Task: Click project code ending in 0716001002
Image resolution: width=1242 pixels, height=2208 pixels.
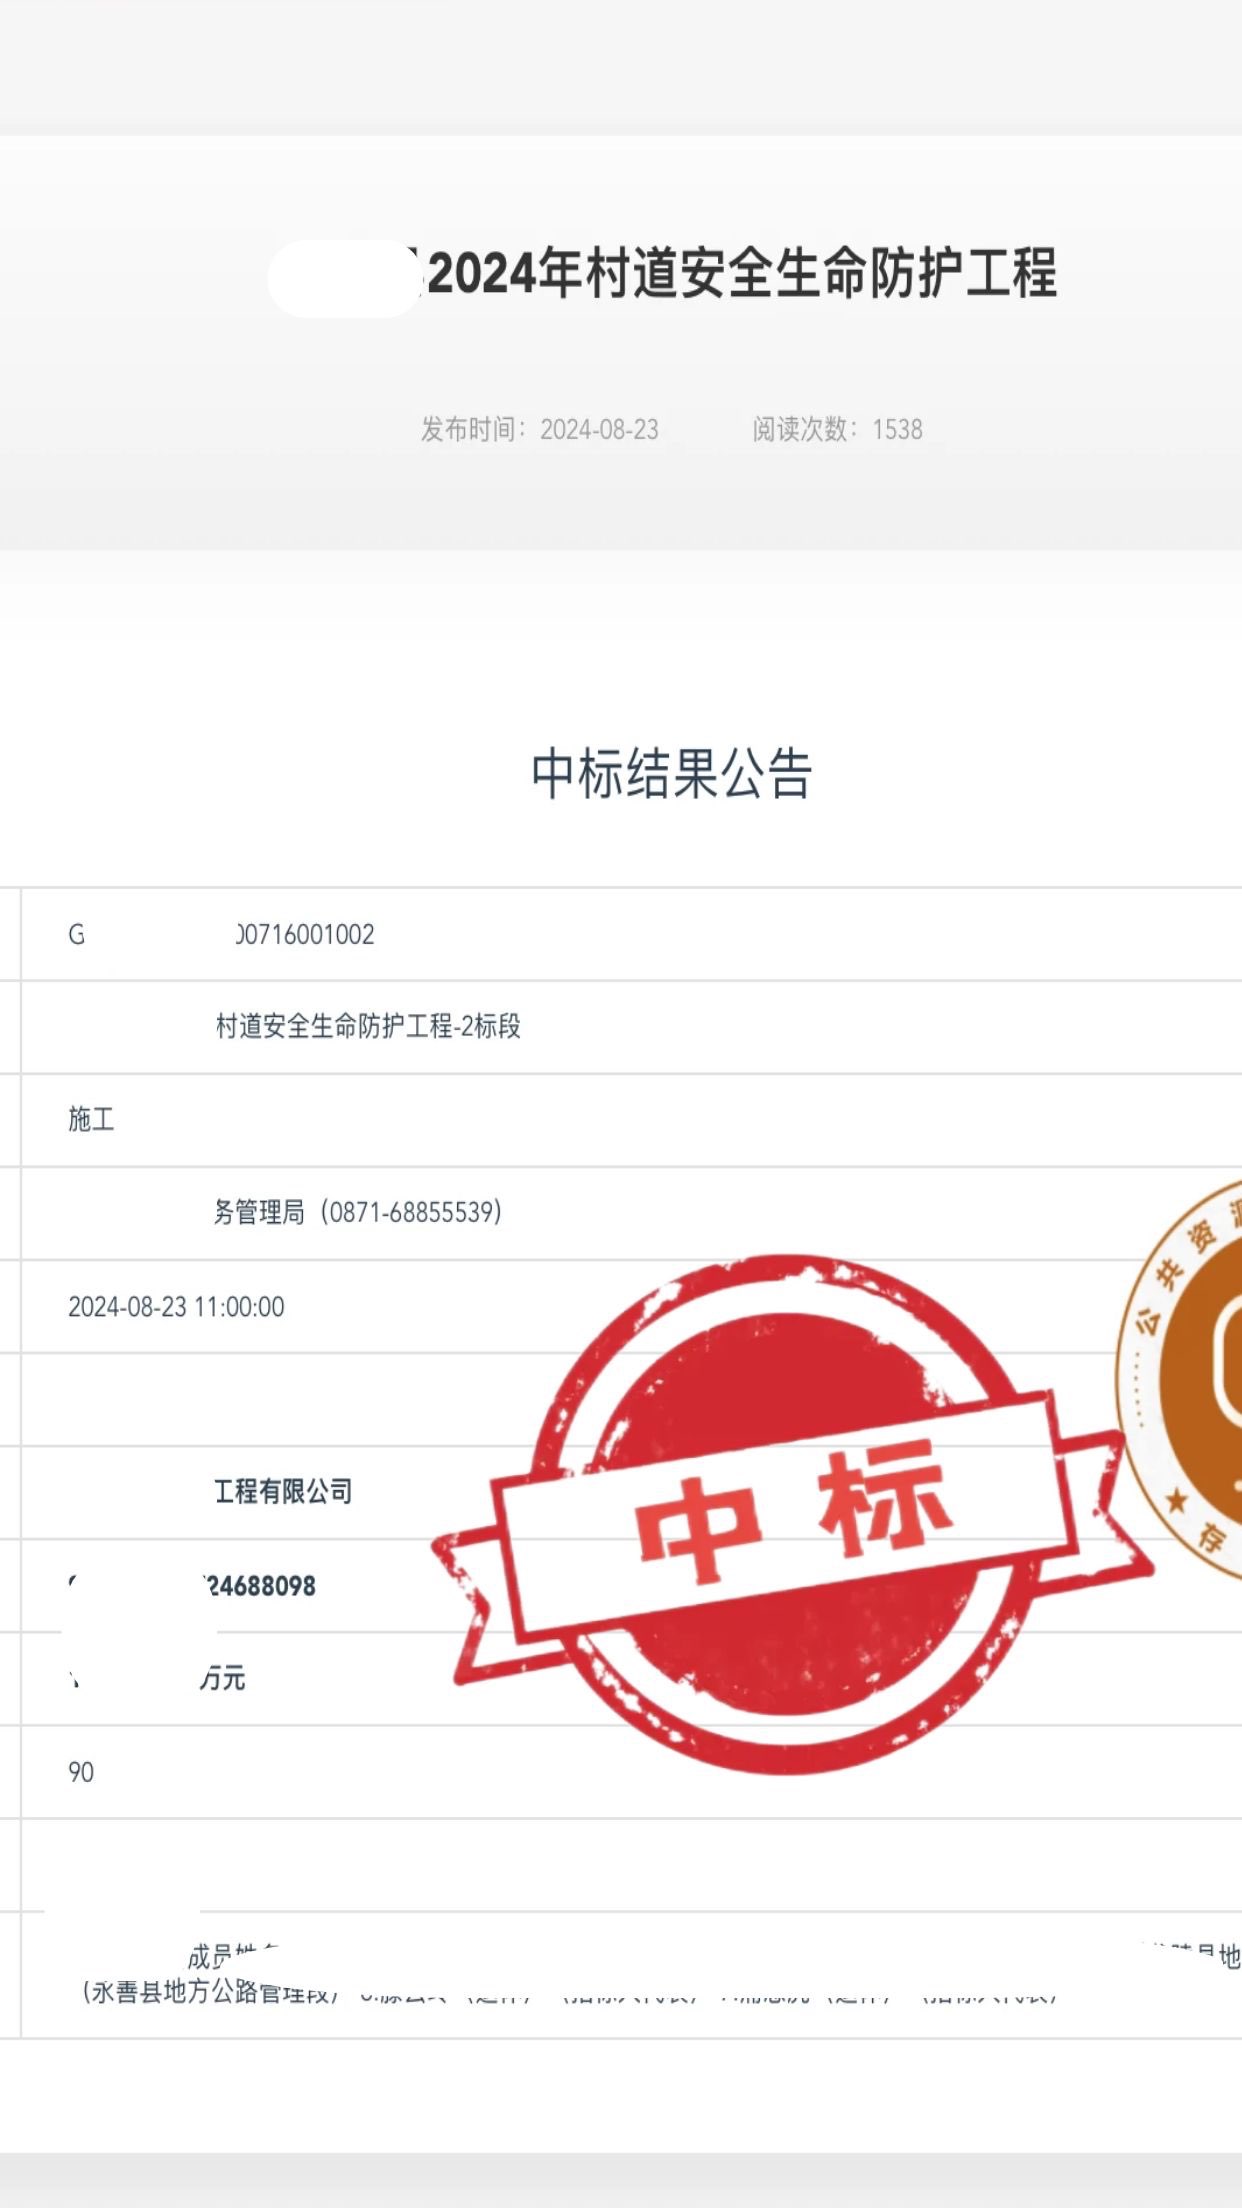Action: point(305,935)
